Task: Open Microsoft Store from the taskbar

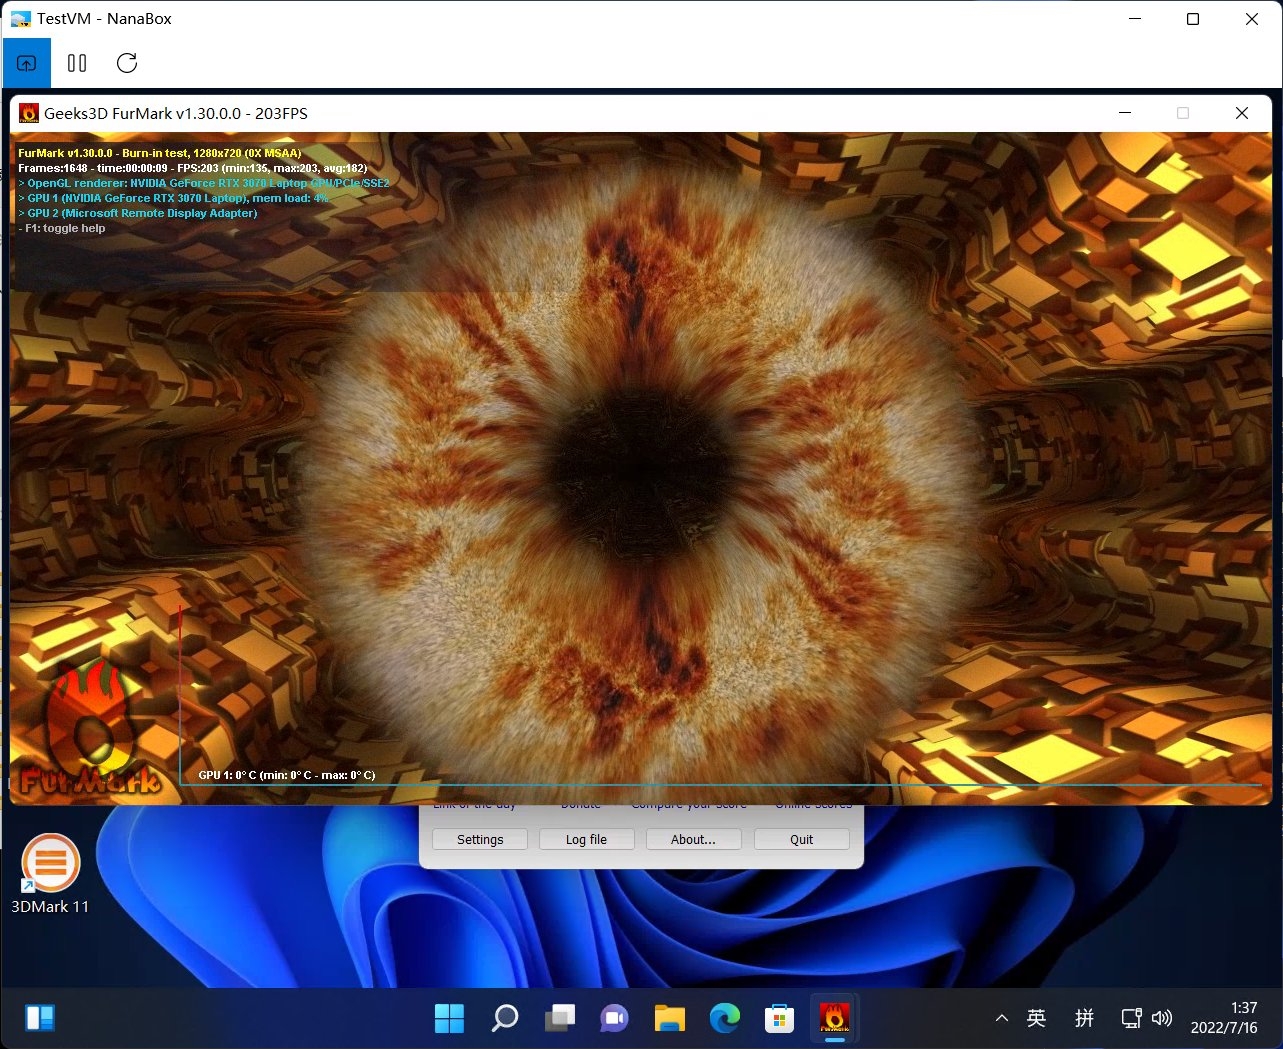Action: (779, 1018)
